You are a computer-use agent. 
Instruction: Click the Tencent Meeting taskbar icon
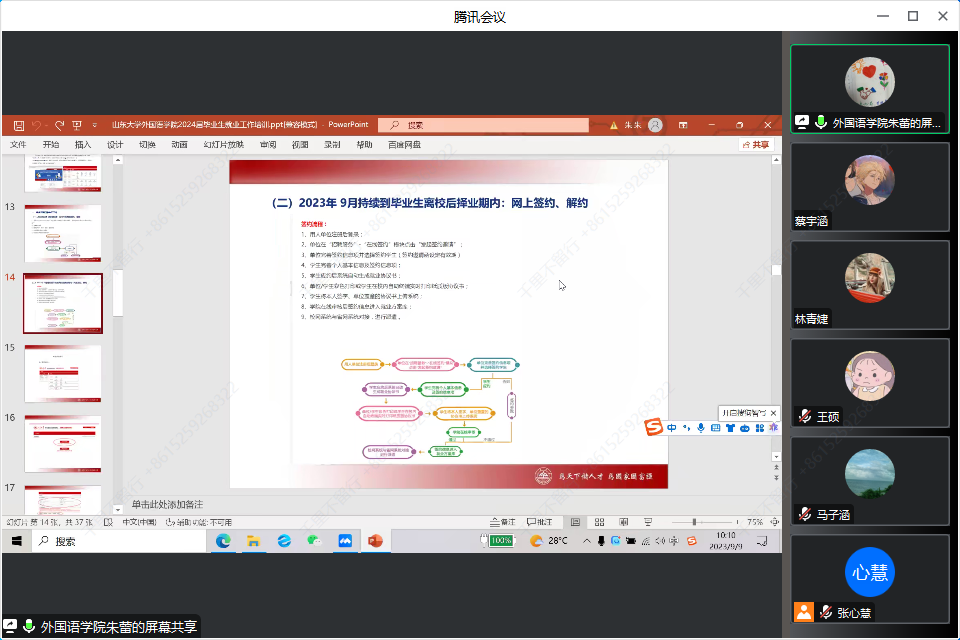coord(345,541)
